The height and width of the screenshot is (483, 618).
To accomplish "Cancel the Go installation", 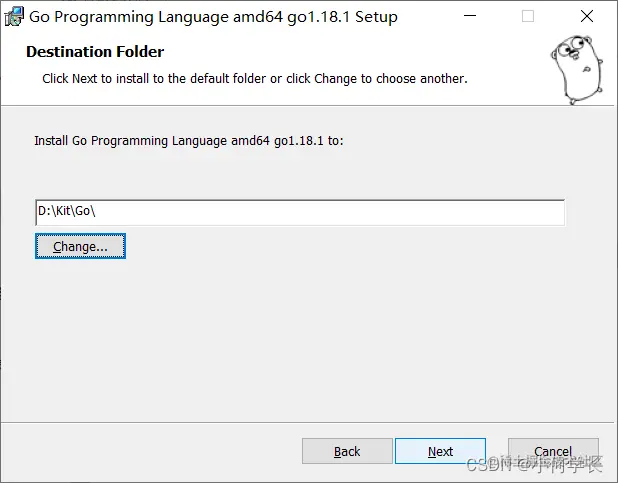I will (x=553, y=451).
